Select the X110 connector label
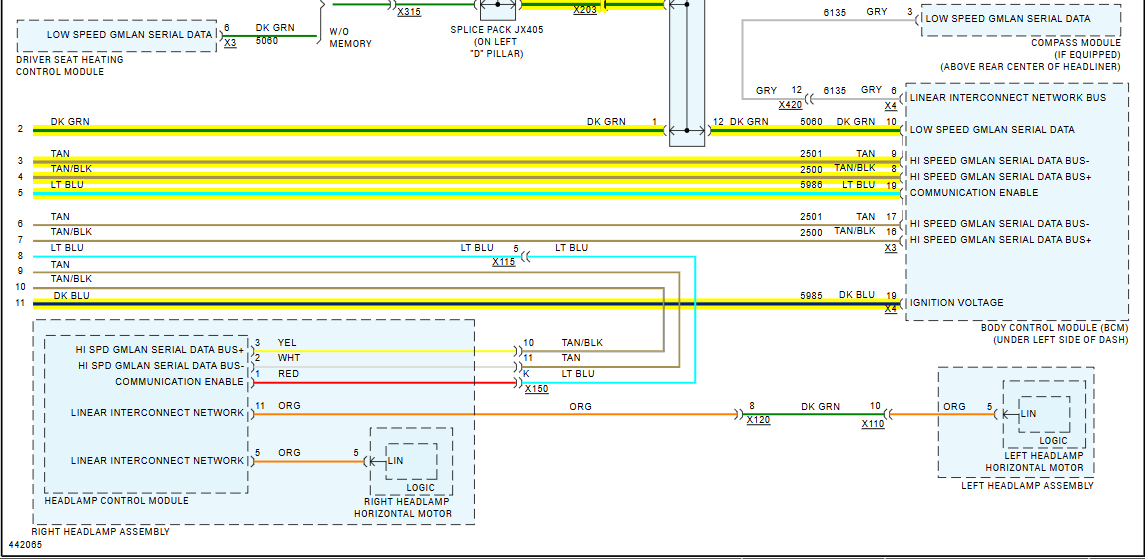Viewport: 1145px width, 559px height. pos(873,424)
